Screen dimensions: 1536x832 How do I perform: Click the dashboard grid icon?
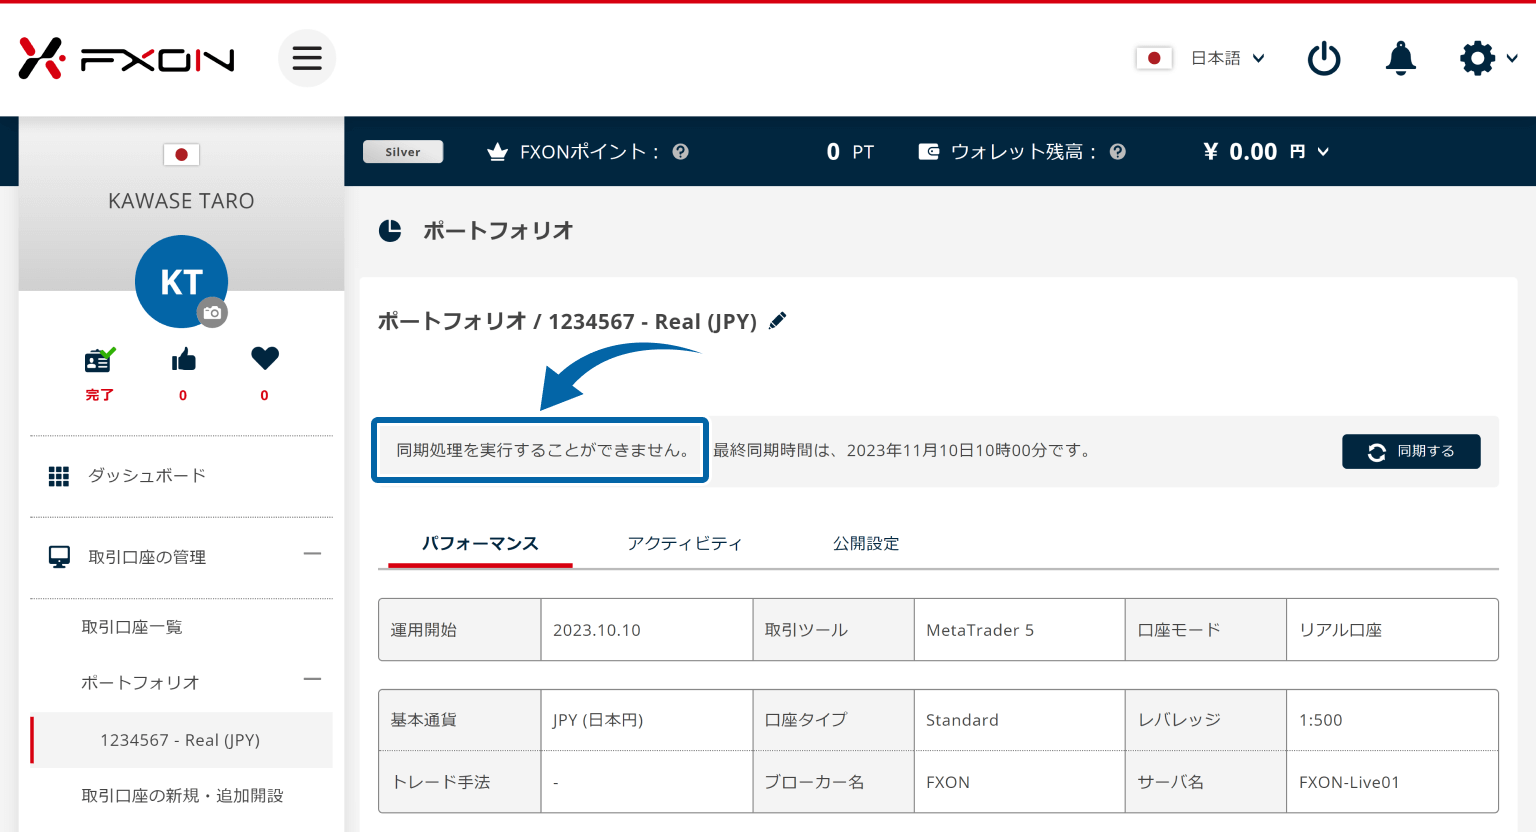pyautogui.click(x=59, y=476)
